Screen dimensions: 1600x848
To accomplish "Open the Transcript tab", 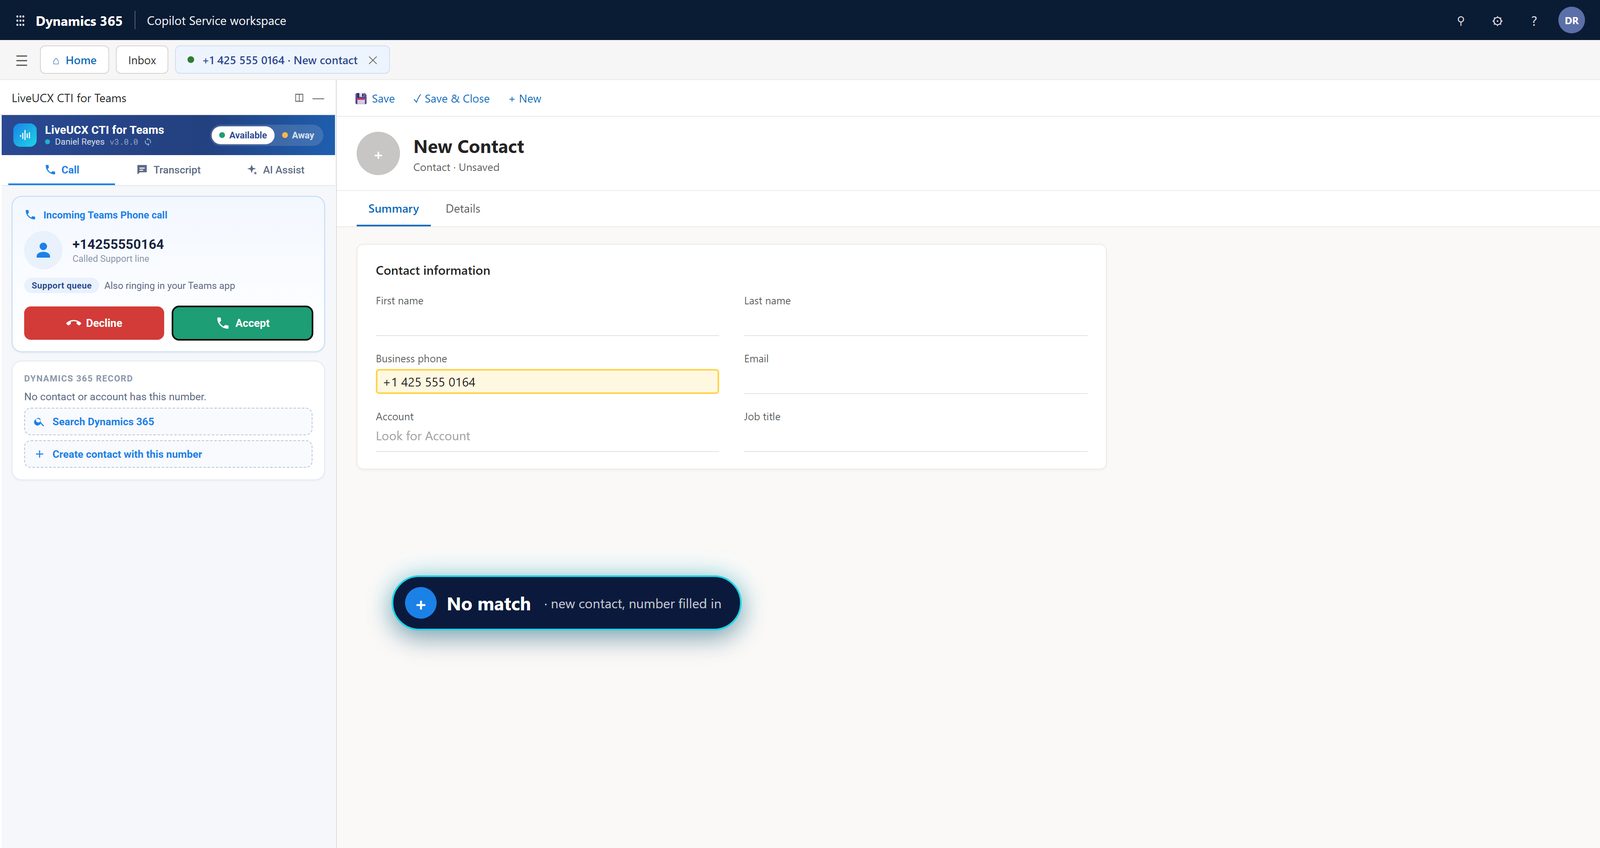I will coord(169,170).
